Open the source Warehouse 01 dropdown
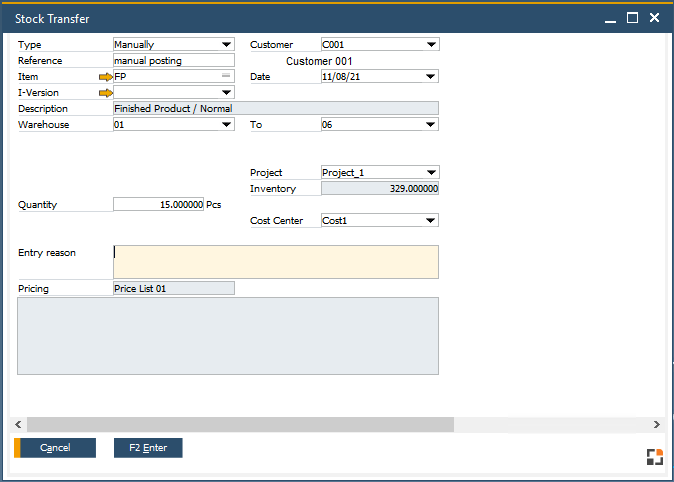Screen dimensions: 674x482 (x=227, y=125)
